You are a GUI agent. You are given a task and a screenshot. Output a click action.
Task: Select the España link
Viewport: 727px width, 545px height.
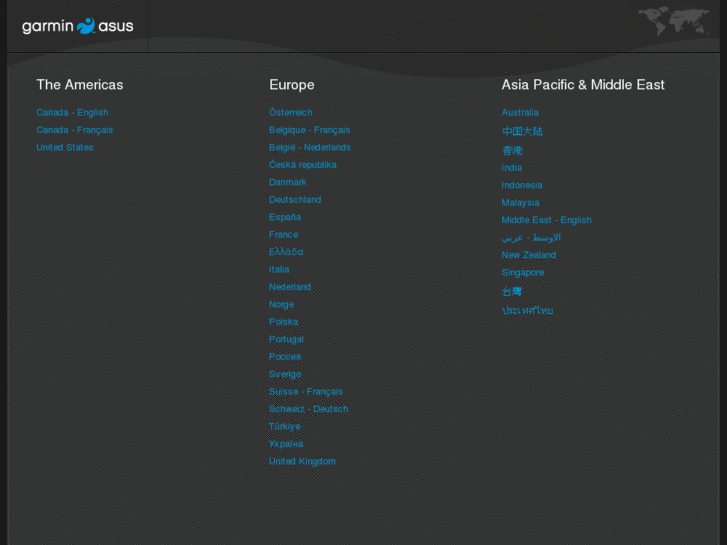click(285, 217)
